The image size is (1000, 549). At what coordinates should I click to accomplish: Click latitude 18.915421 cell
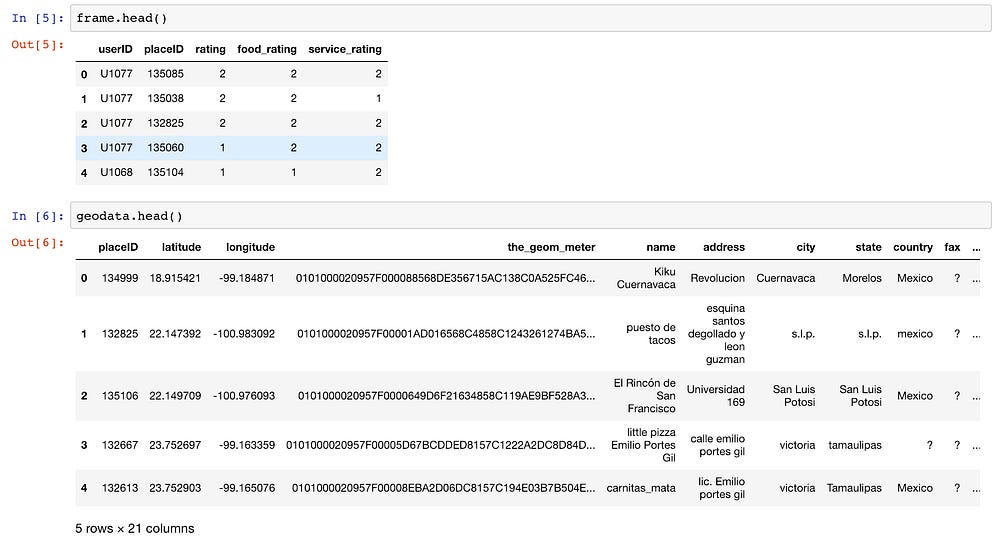coord(175,278)
